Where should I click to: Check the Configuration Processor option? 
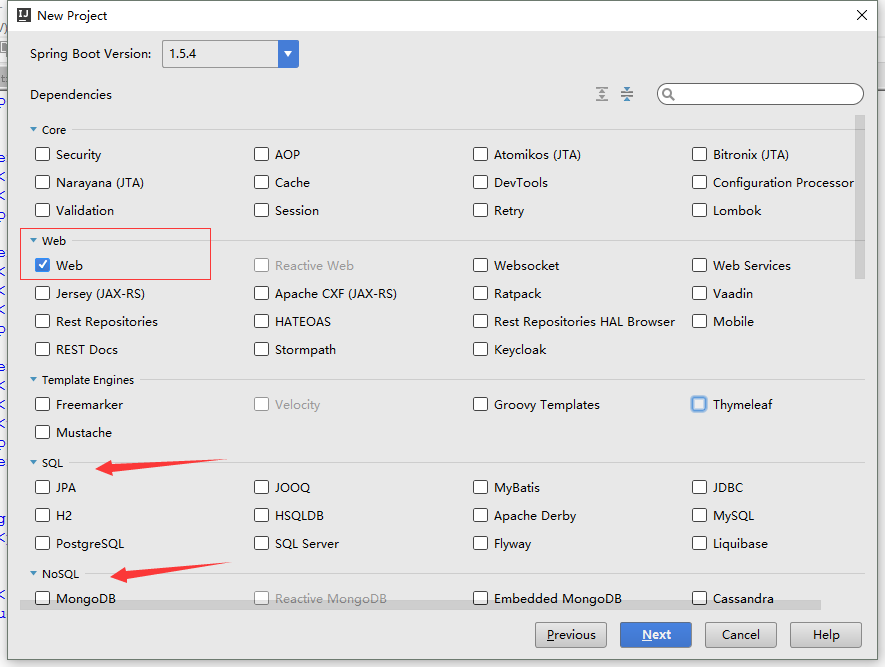699,182
